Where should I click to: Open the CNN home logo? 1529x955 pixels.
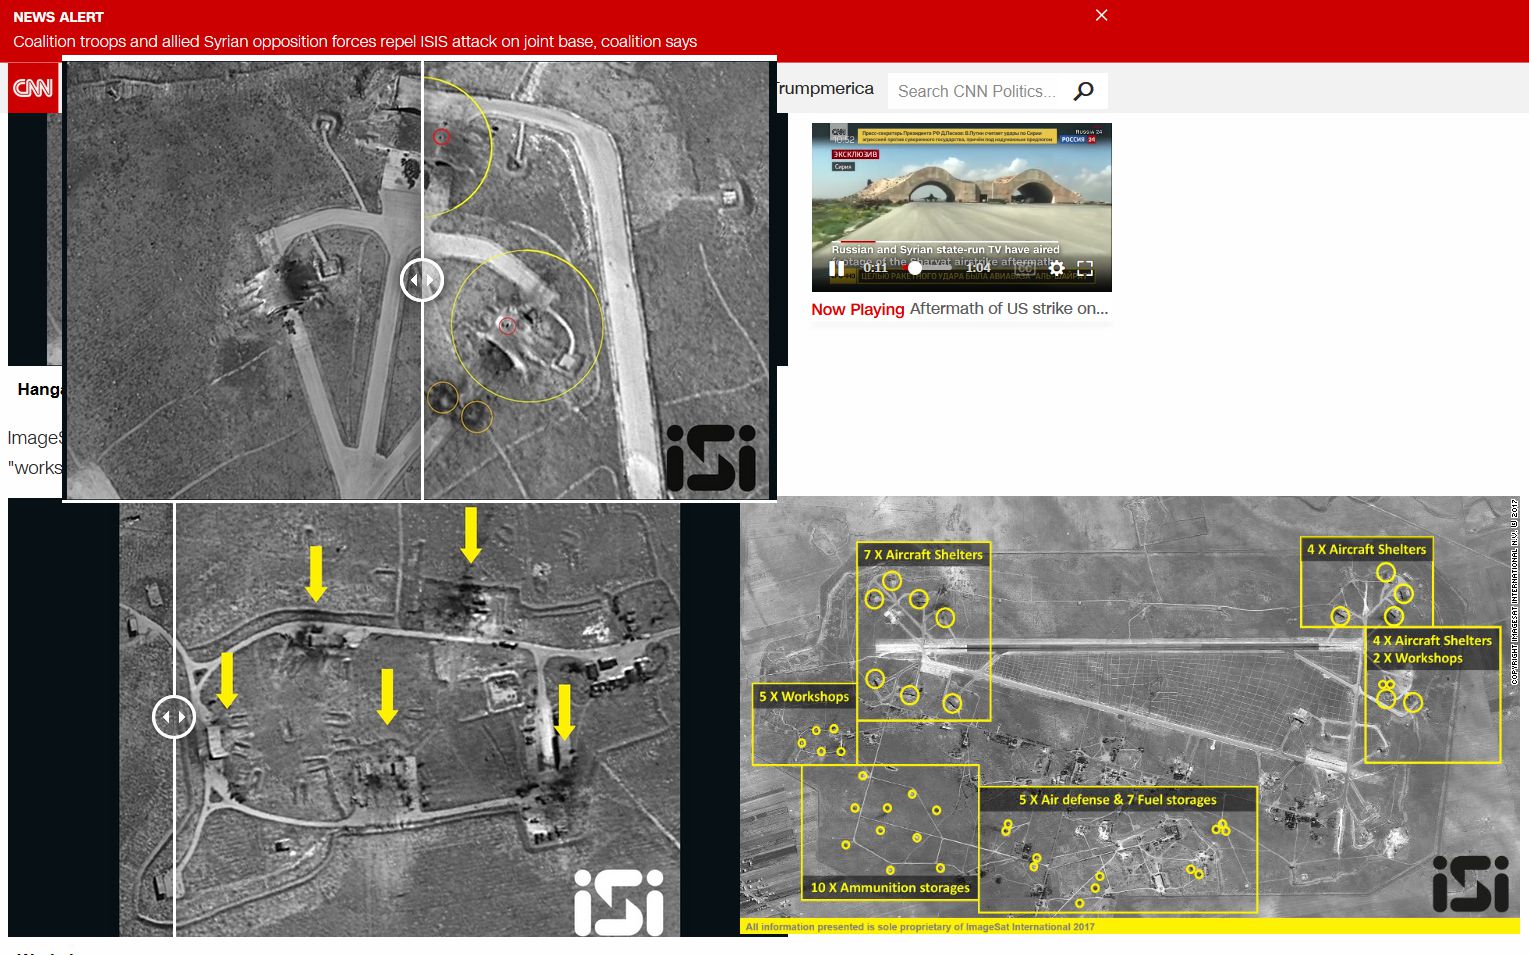click(x=33, y=88)
